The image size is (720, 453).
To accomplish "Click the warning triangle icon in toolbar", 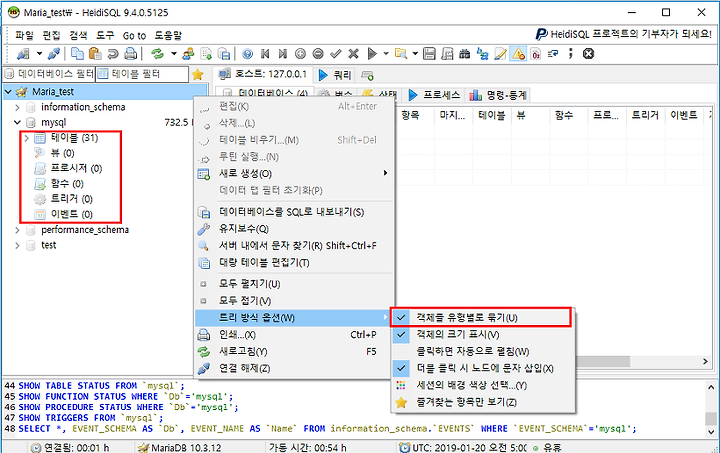I will pos(518,54).
